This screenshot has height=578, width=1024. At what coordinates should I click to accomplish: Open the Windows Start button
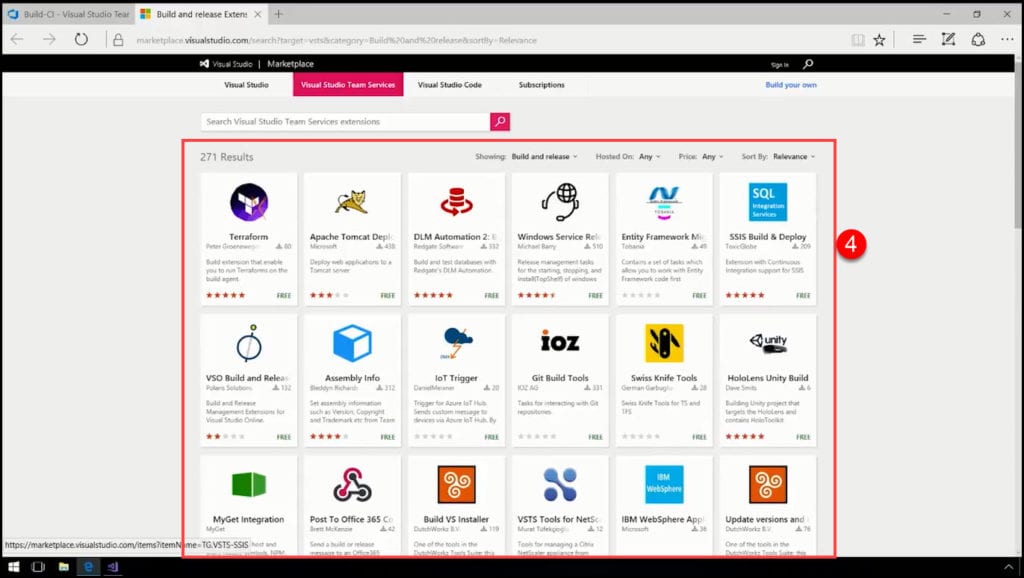13,567
